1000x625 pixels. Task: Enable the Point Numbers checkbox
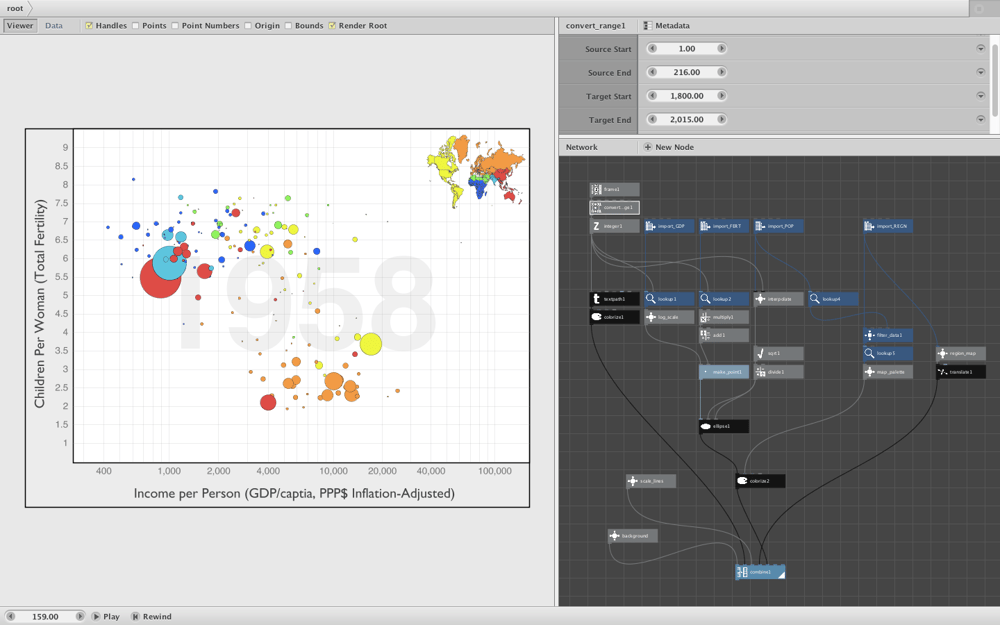[175, 26]
